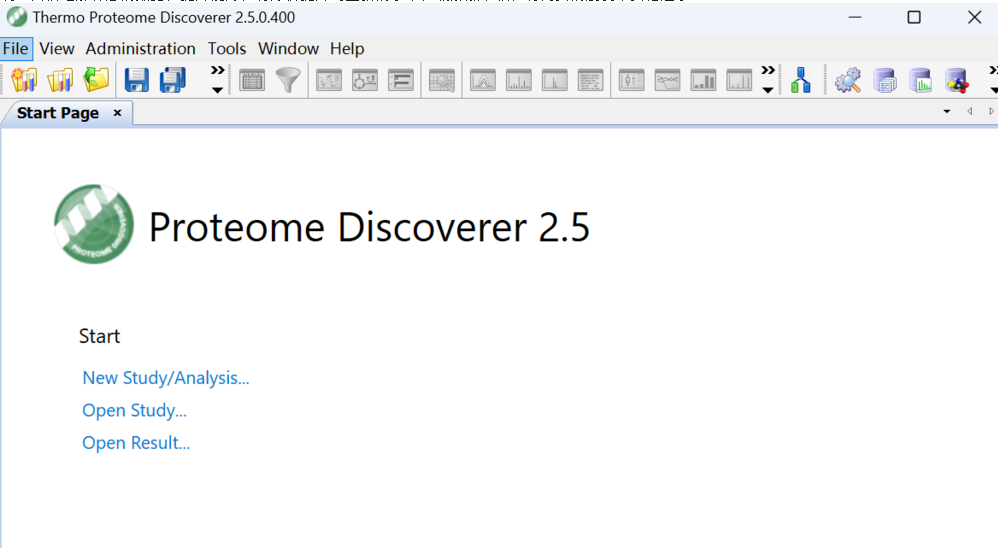Click the result table grid icon
998x548 pixels.
[x=252, y=81]
